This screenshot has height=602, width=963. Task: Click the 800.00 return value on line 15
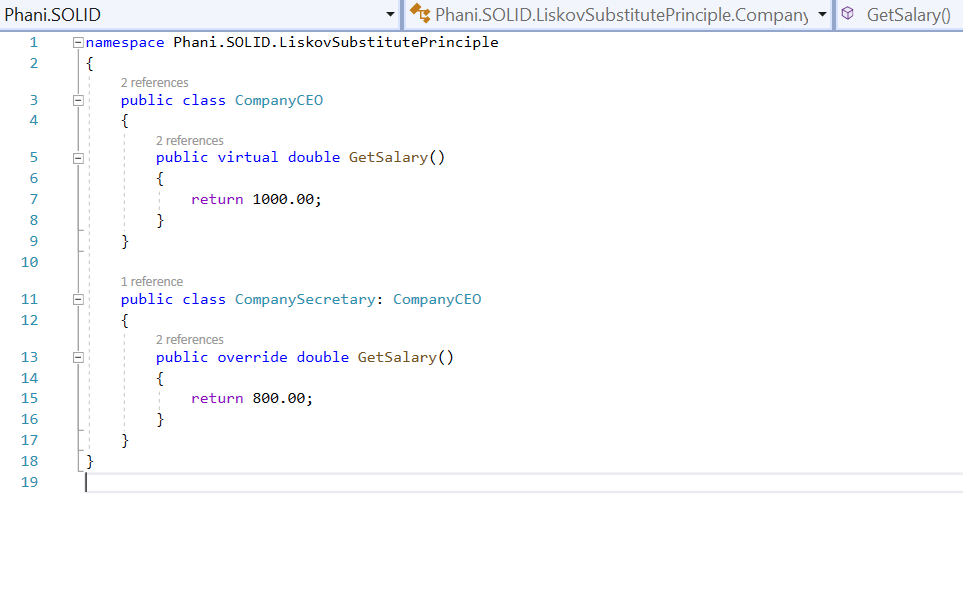tap(282, 398)
